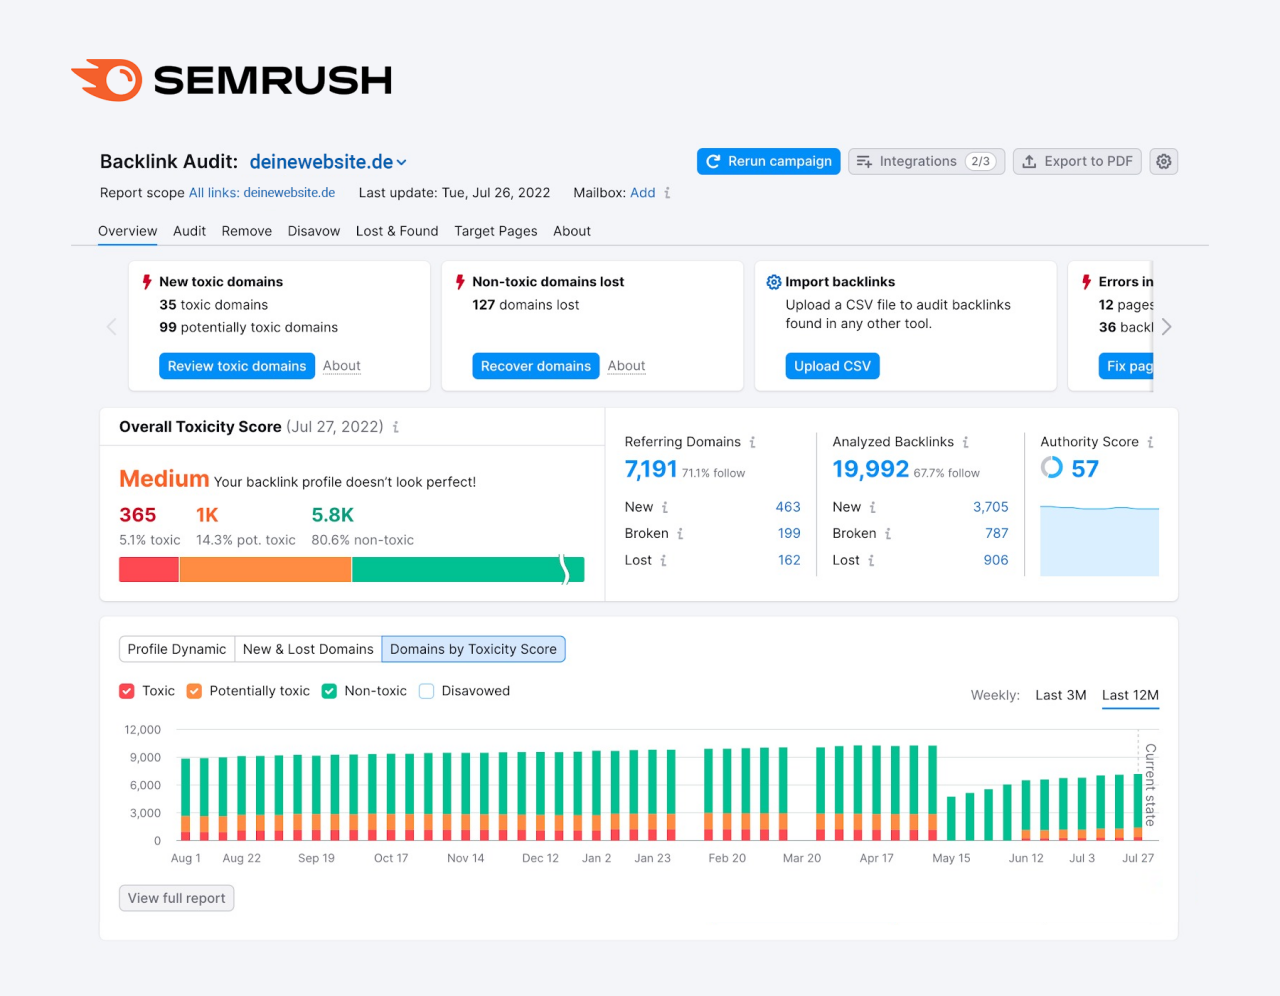Click info icon beside Broken referring domains
Image resolution: width=1280 pixels, height=996 pixels.
(x=681, y=534)
